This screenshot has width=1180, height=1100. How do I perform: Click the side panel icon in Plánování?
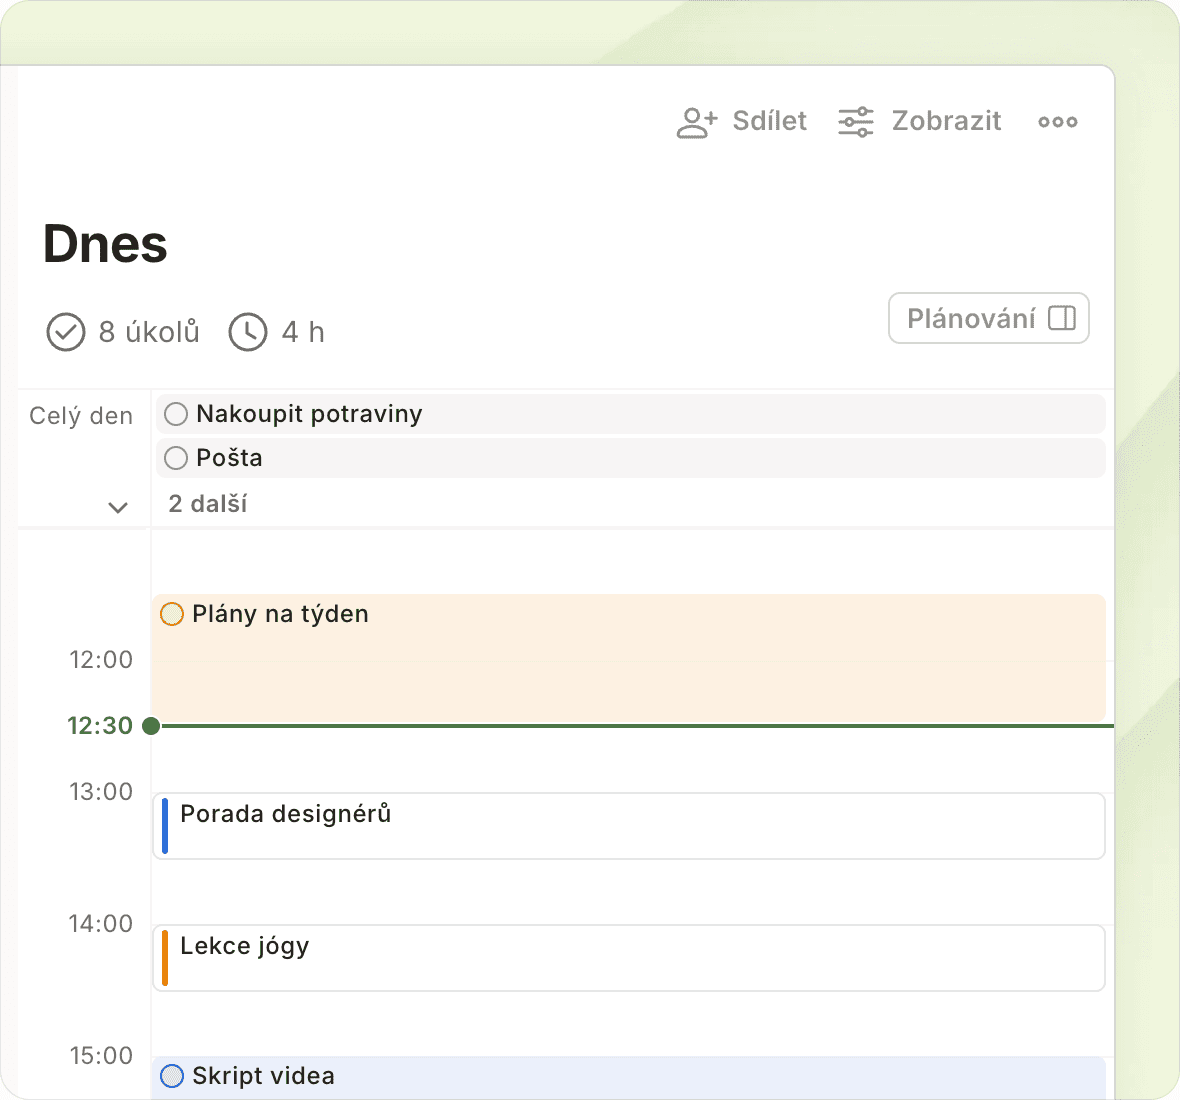click(1062, 318)
